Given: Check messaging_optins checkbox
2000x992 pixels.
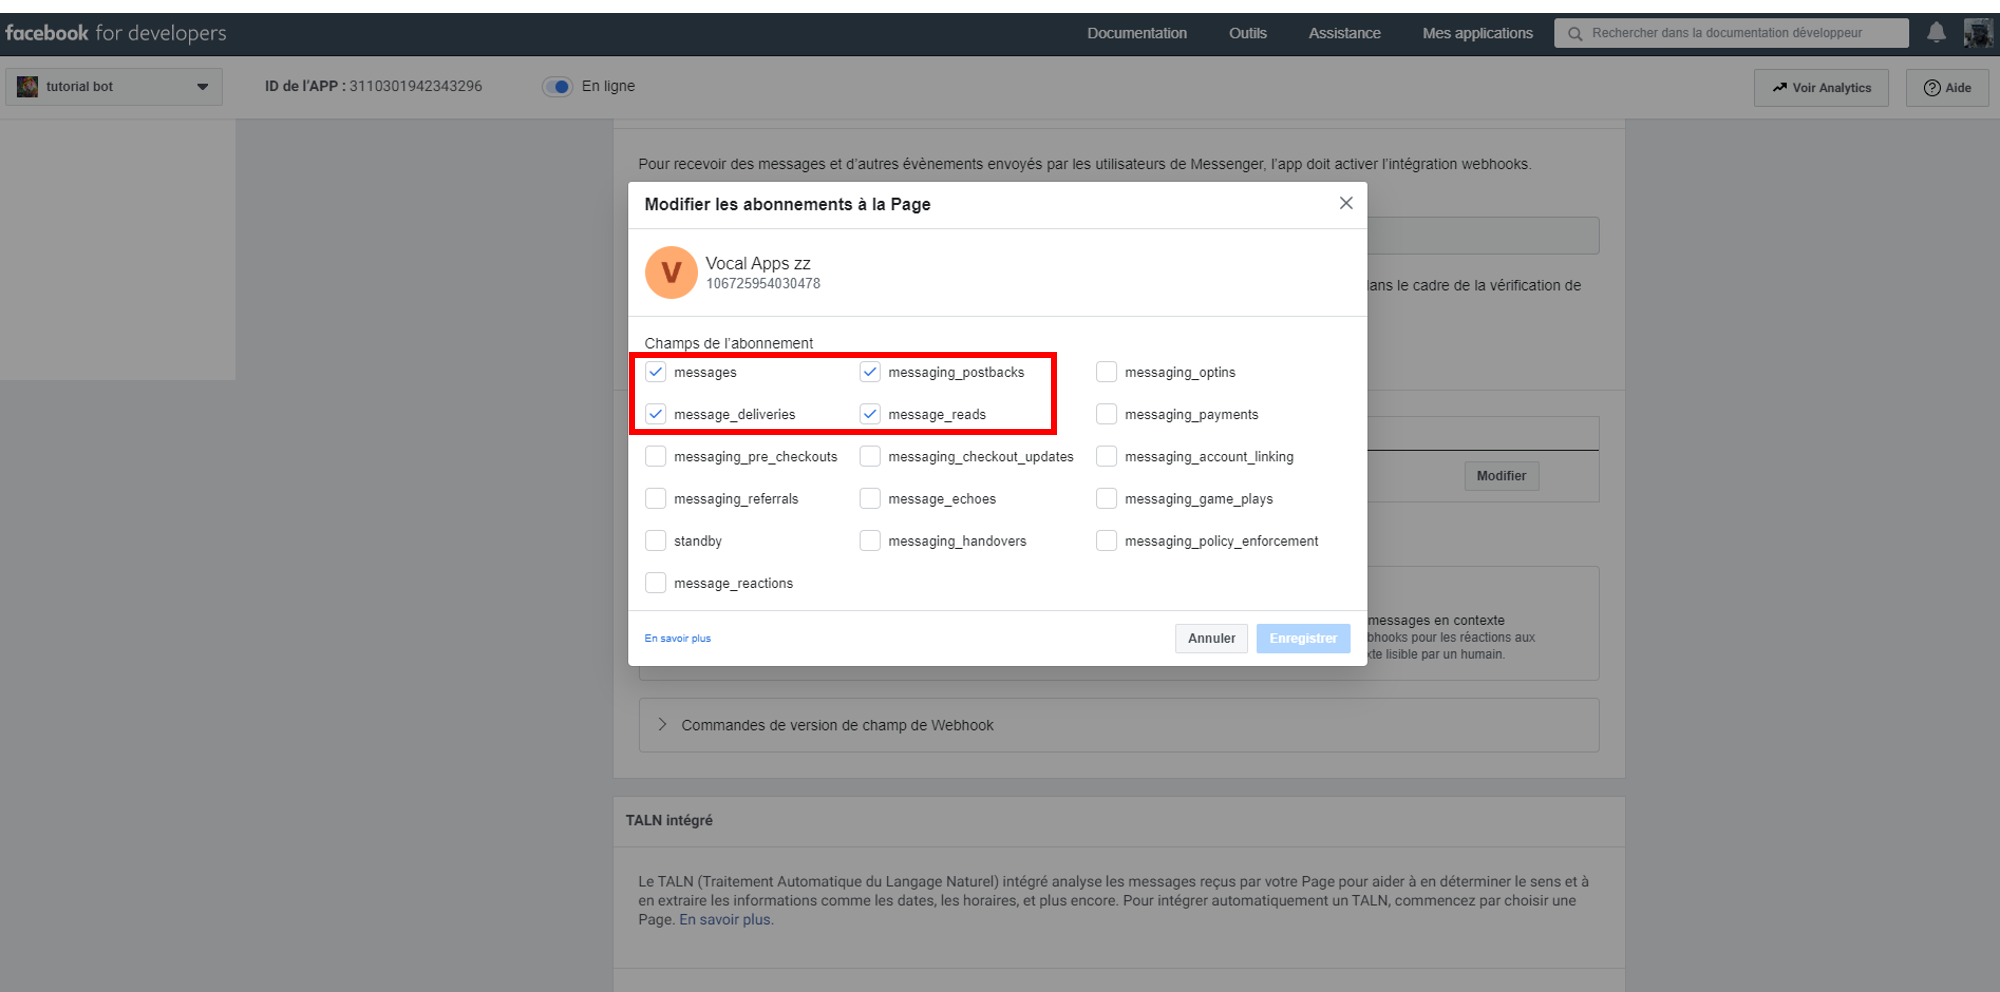Looking at the screenshot, I should point(1106,372).
